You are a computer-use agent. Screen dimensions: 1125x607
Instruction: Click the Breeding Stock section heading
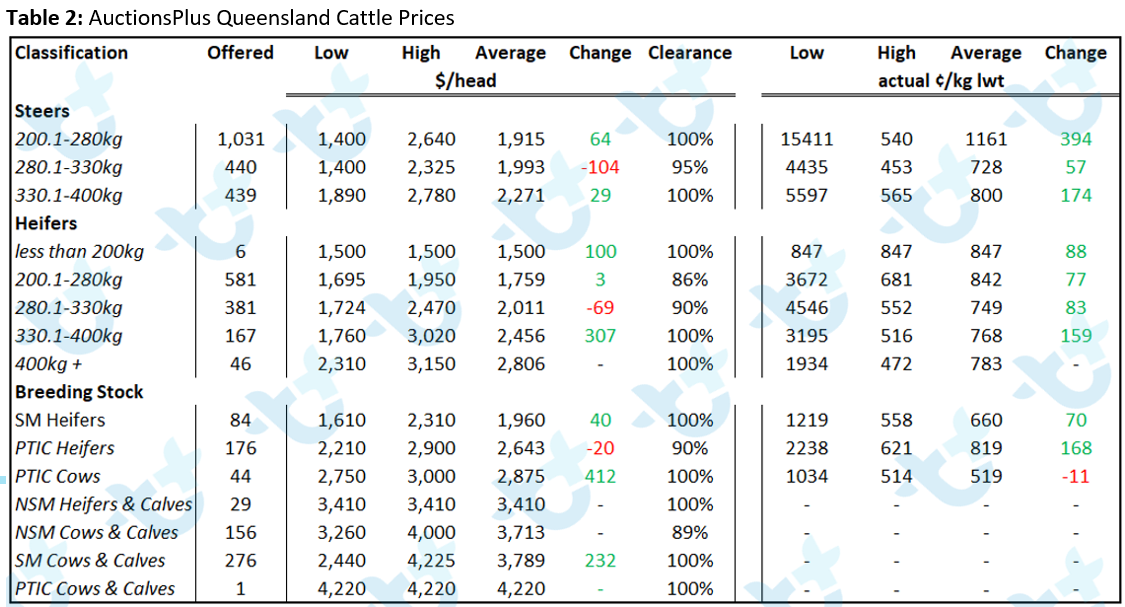[79, 392]
